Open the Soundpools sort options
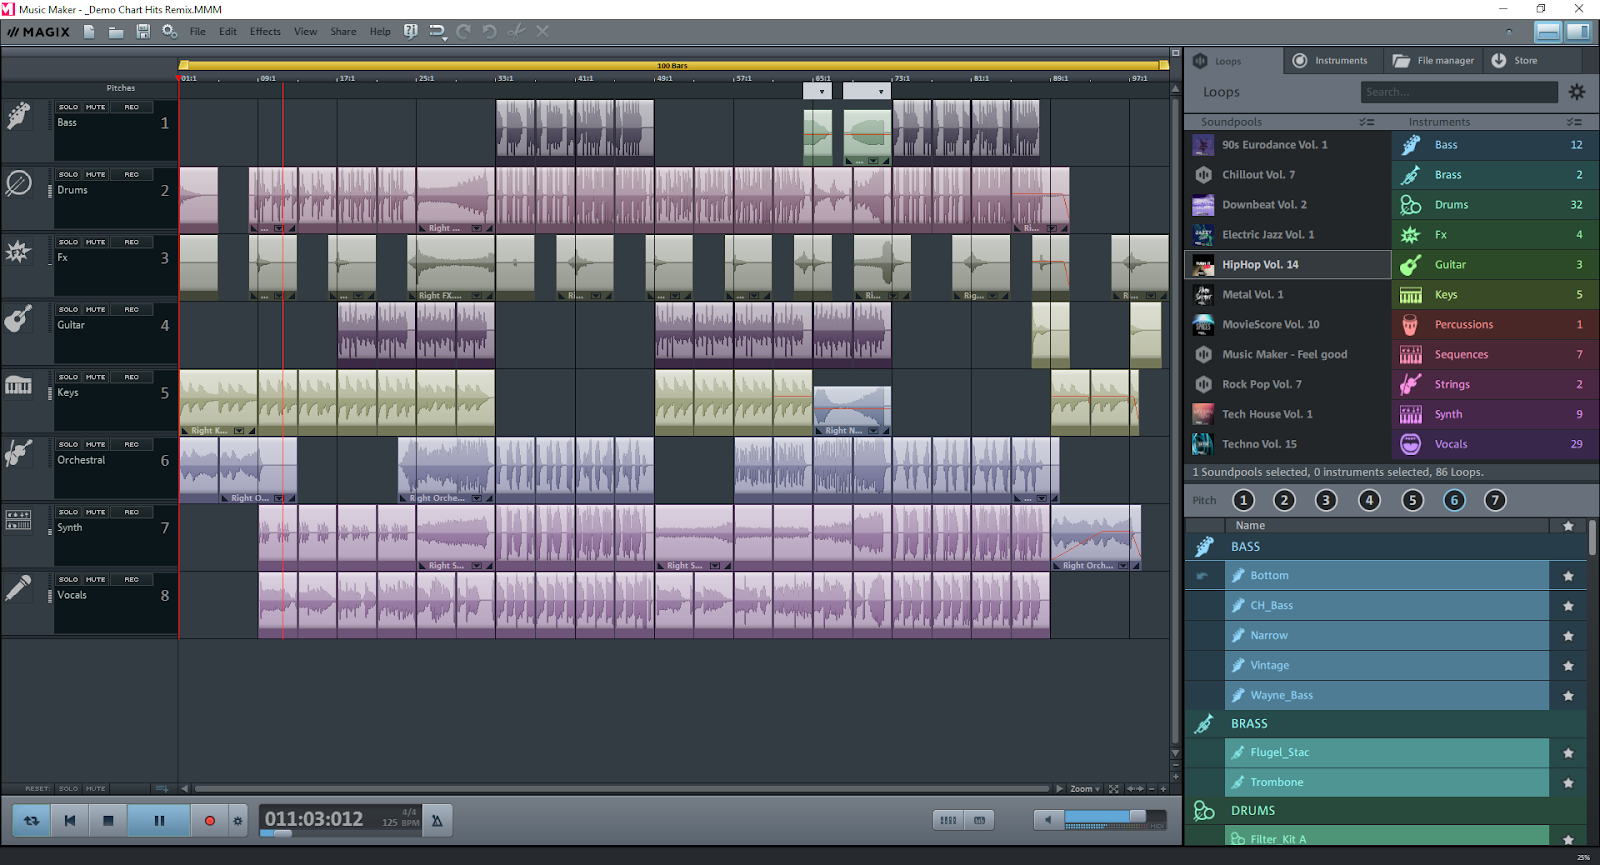The width and height of the screenshot is (1600, 865). coord(1367,122)
